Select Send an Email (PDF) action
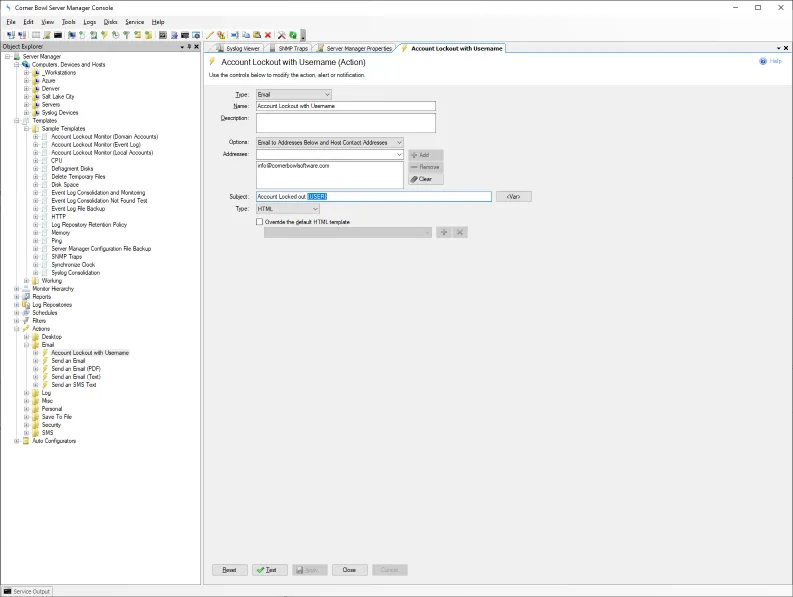 (76, 369)
